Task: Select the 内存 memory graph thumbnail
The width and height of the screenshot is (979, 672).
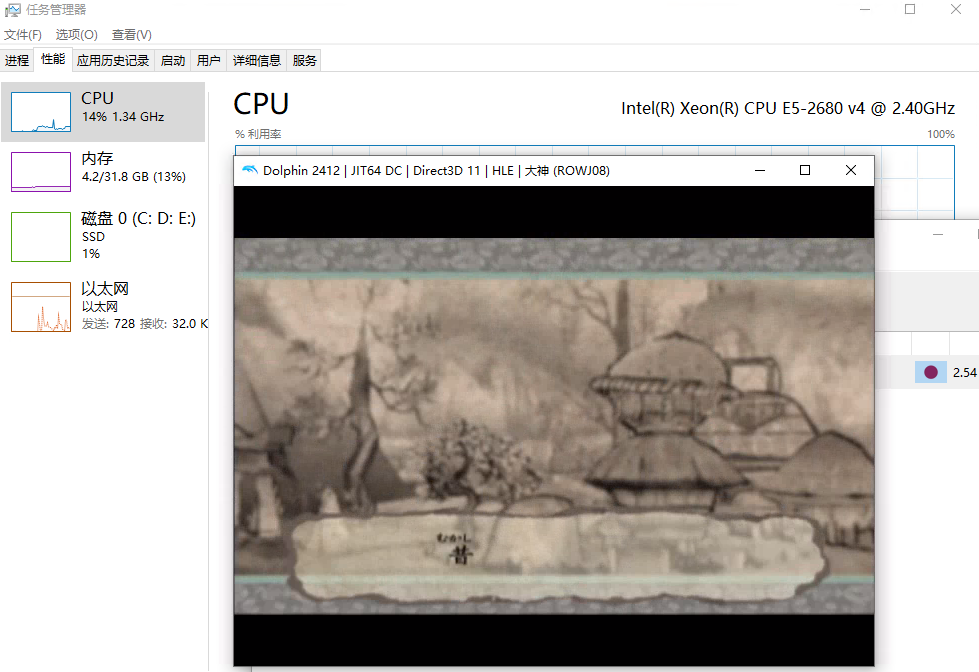Action: pyautogui.click(x=41, y=172)
